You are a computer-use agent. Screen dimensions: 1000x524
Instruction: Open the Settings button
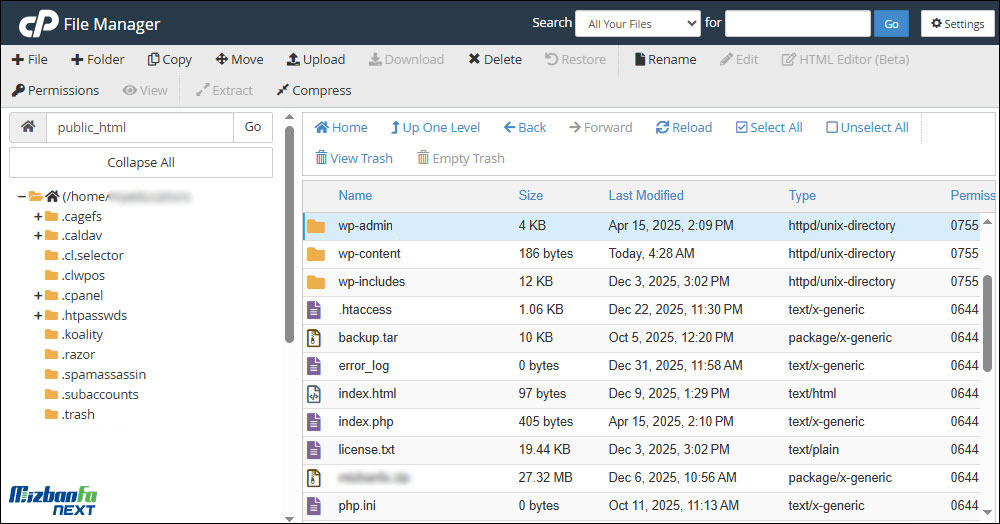pos(957,23)
